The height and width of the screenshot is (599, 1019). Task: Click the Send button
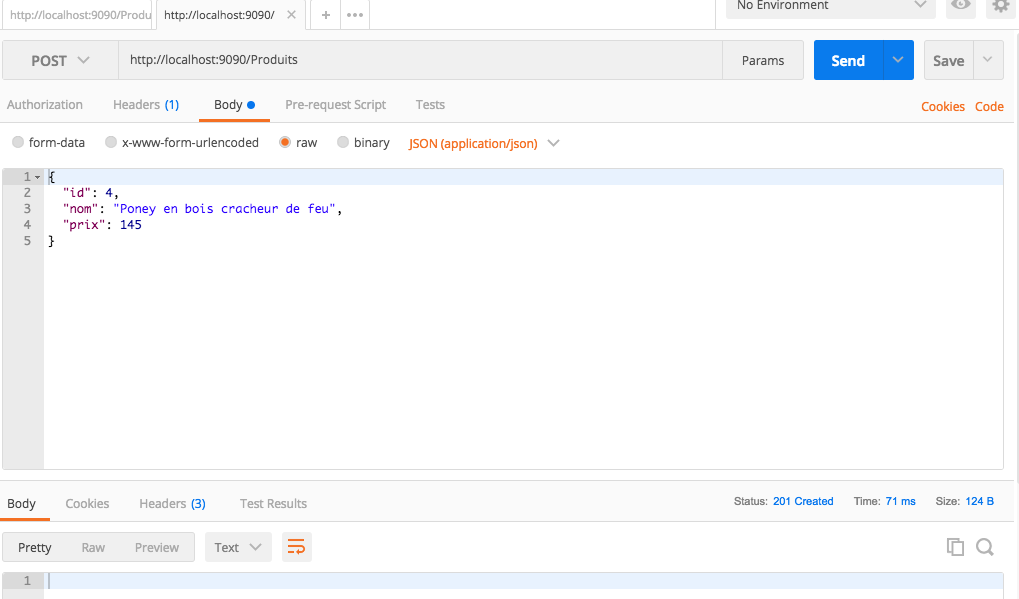(848, 60)
